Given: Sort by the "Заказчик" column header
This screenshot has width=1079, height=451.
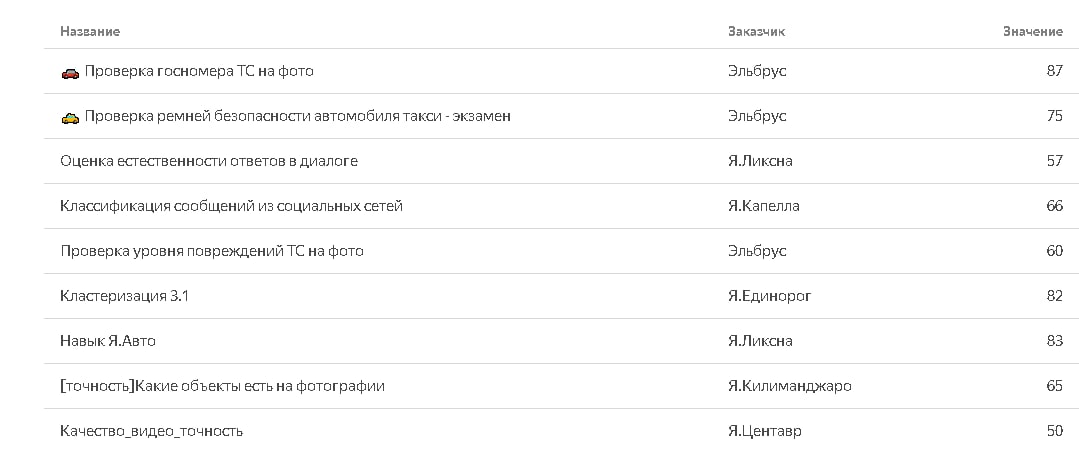Looking at the screenshot, I should 756,32.
